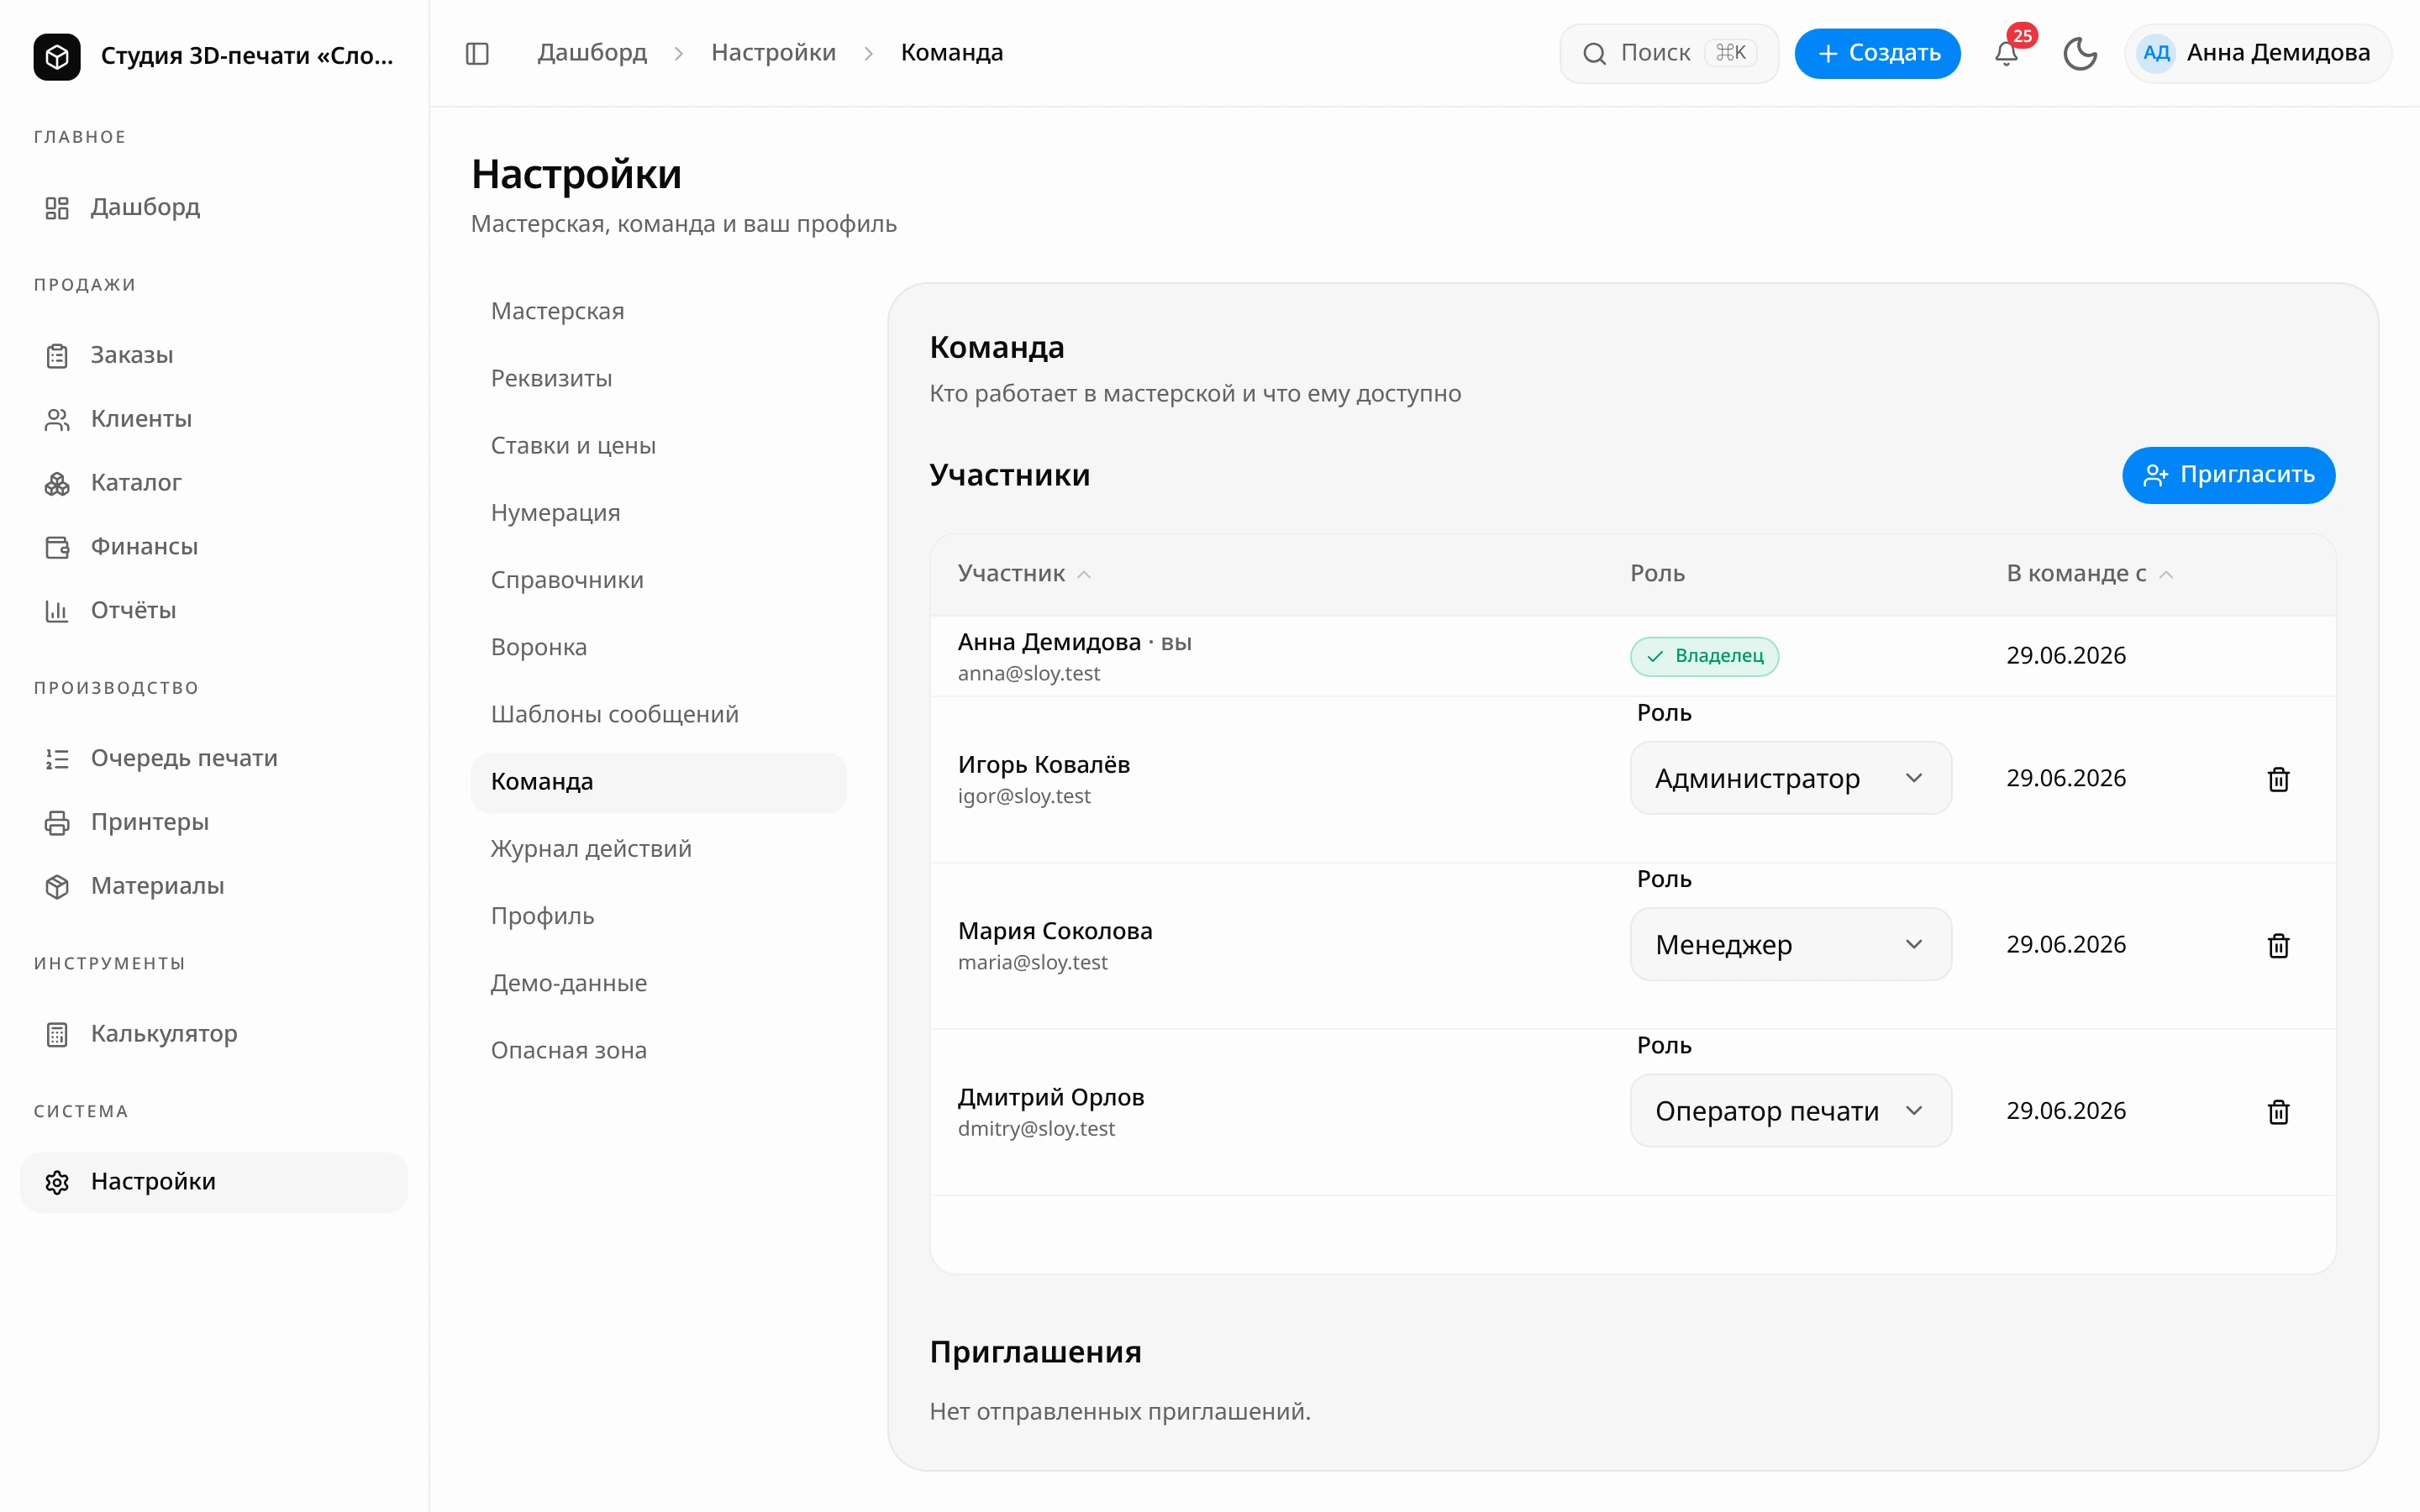
Task: Sort by В команде с column
Action: point(2089,573)
